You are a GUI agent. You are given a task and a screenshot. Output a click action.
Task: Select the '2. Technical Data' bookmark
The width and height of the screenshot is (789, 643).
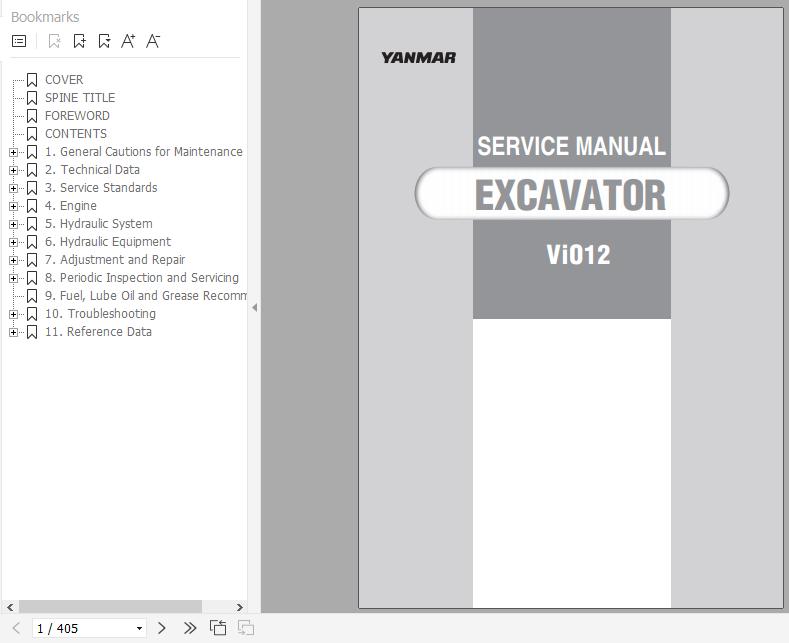(92, 170)
